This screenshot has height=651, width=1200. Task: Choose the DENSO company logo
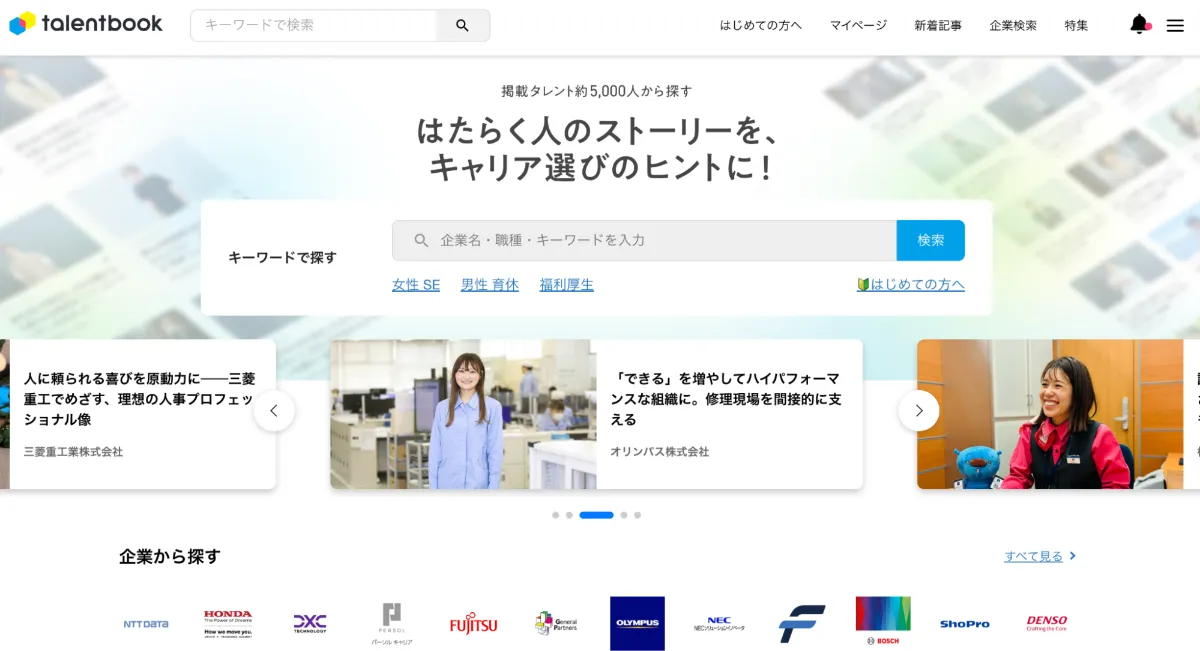tap(1046, 623)
